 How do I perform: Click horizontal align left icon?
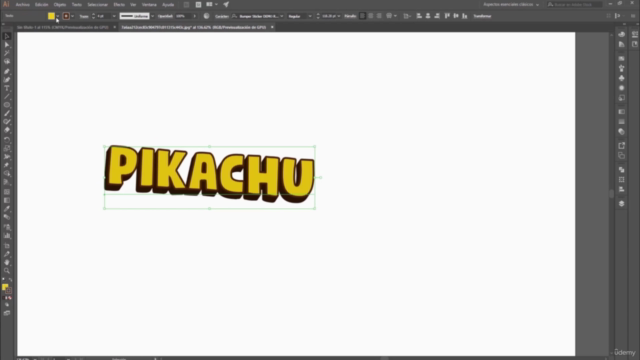coord(419,16)
